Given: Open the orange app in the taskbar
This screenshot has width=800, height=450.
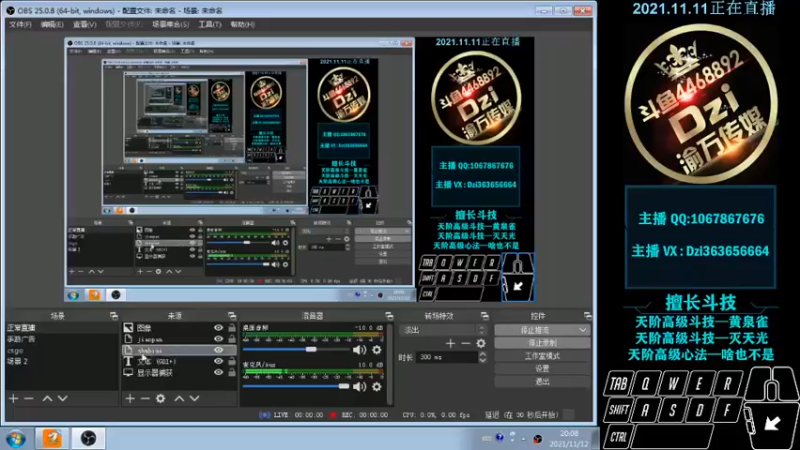Looking at the screenshot, I should [x=52, y=438].
